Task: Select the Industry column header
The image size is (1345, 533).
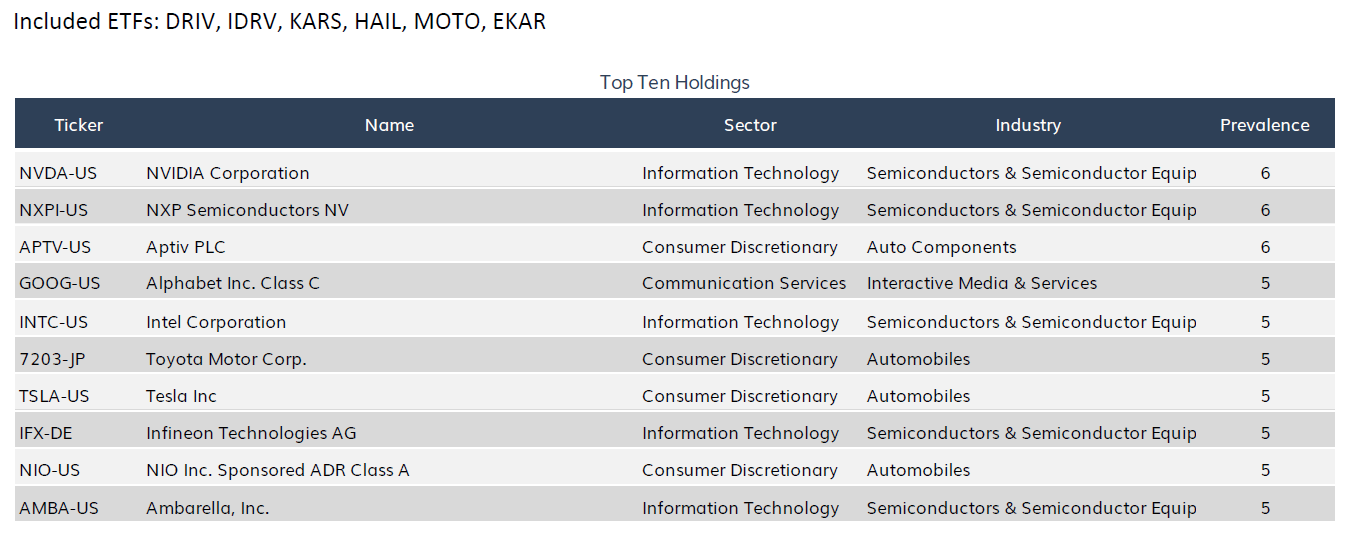Action: click(1028, 125)
